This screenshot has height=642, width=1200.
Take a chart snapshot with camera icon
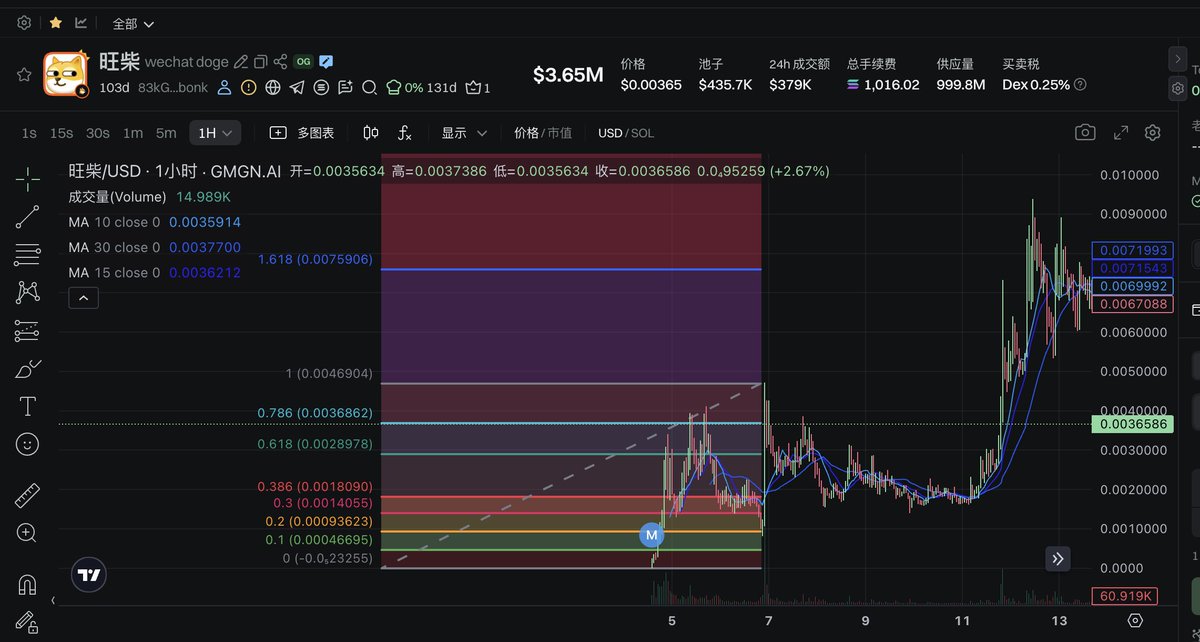click(1084, 132)
